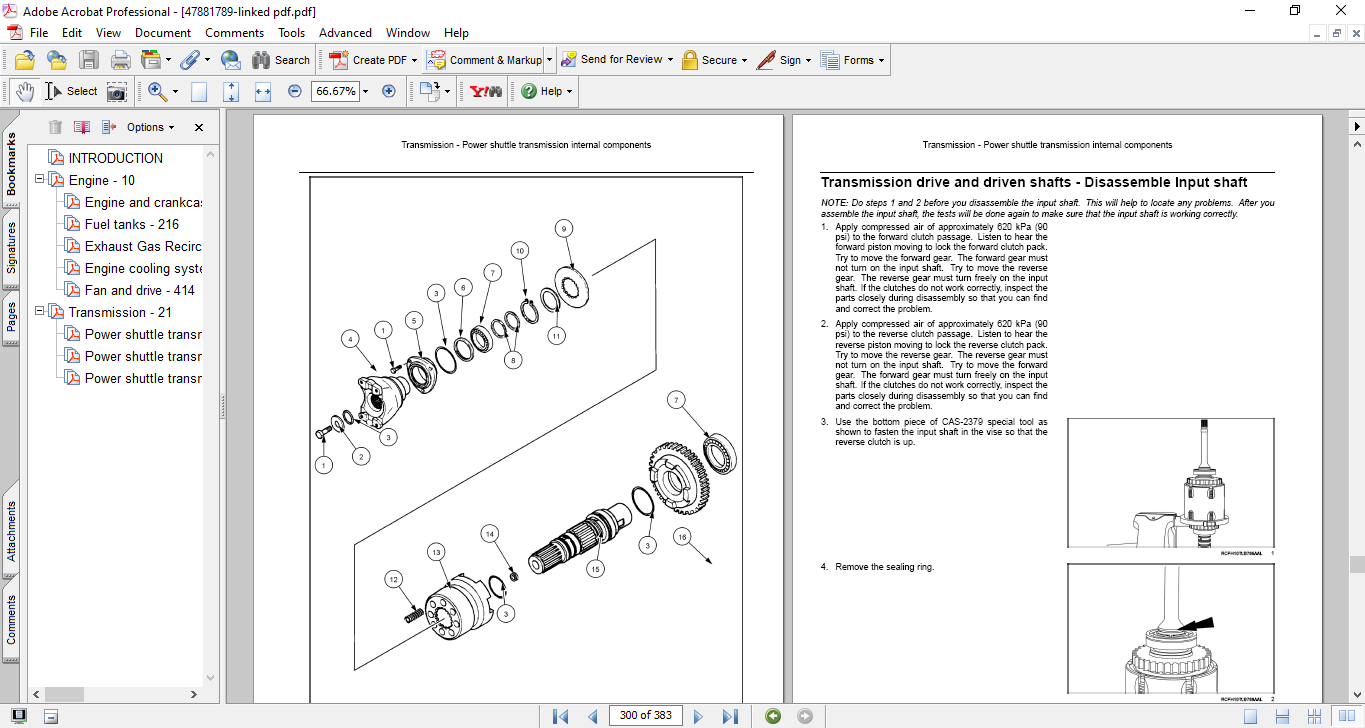Click the Yahoo search toolbar icon

(486, 91)
